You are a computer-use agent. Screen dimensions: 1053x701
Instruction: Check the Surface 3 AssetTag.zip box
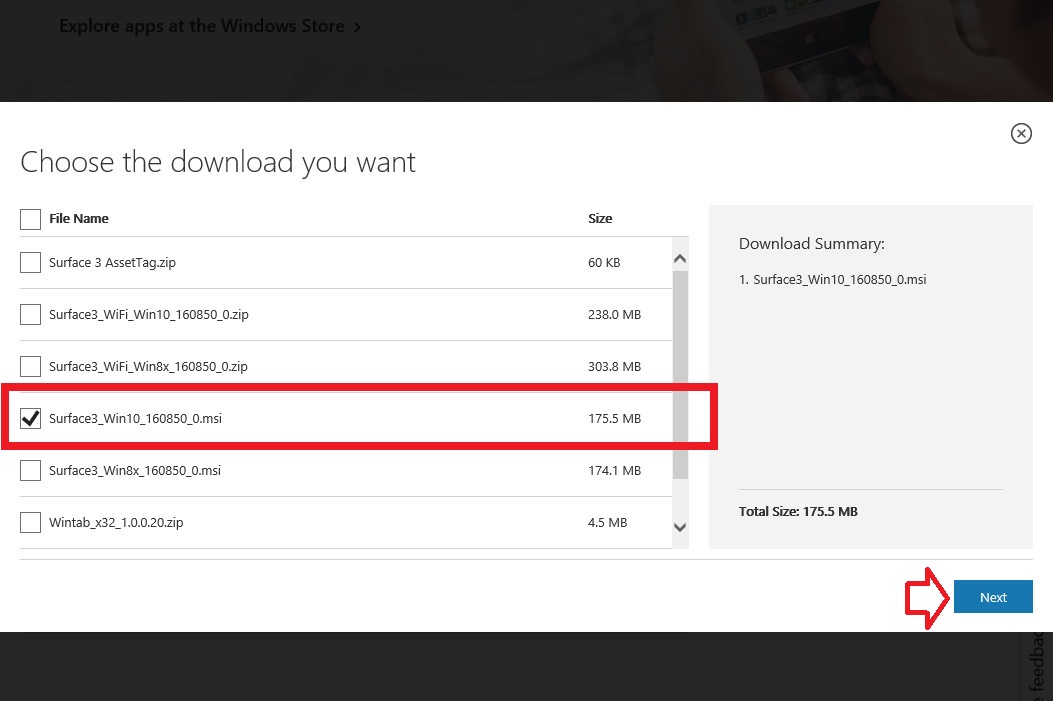30,263
